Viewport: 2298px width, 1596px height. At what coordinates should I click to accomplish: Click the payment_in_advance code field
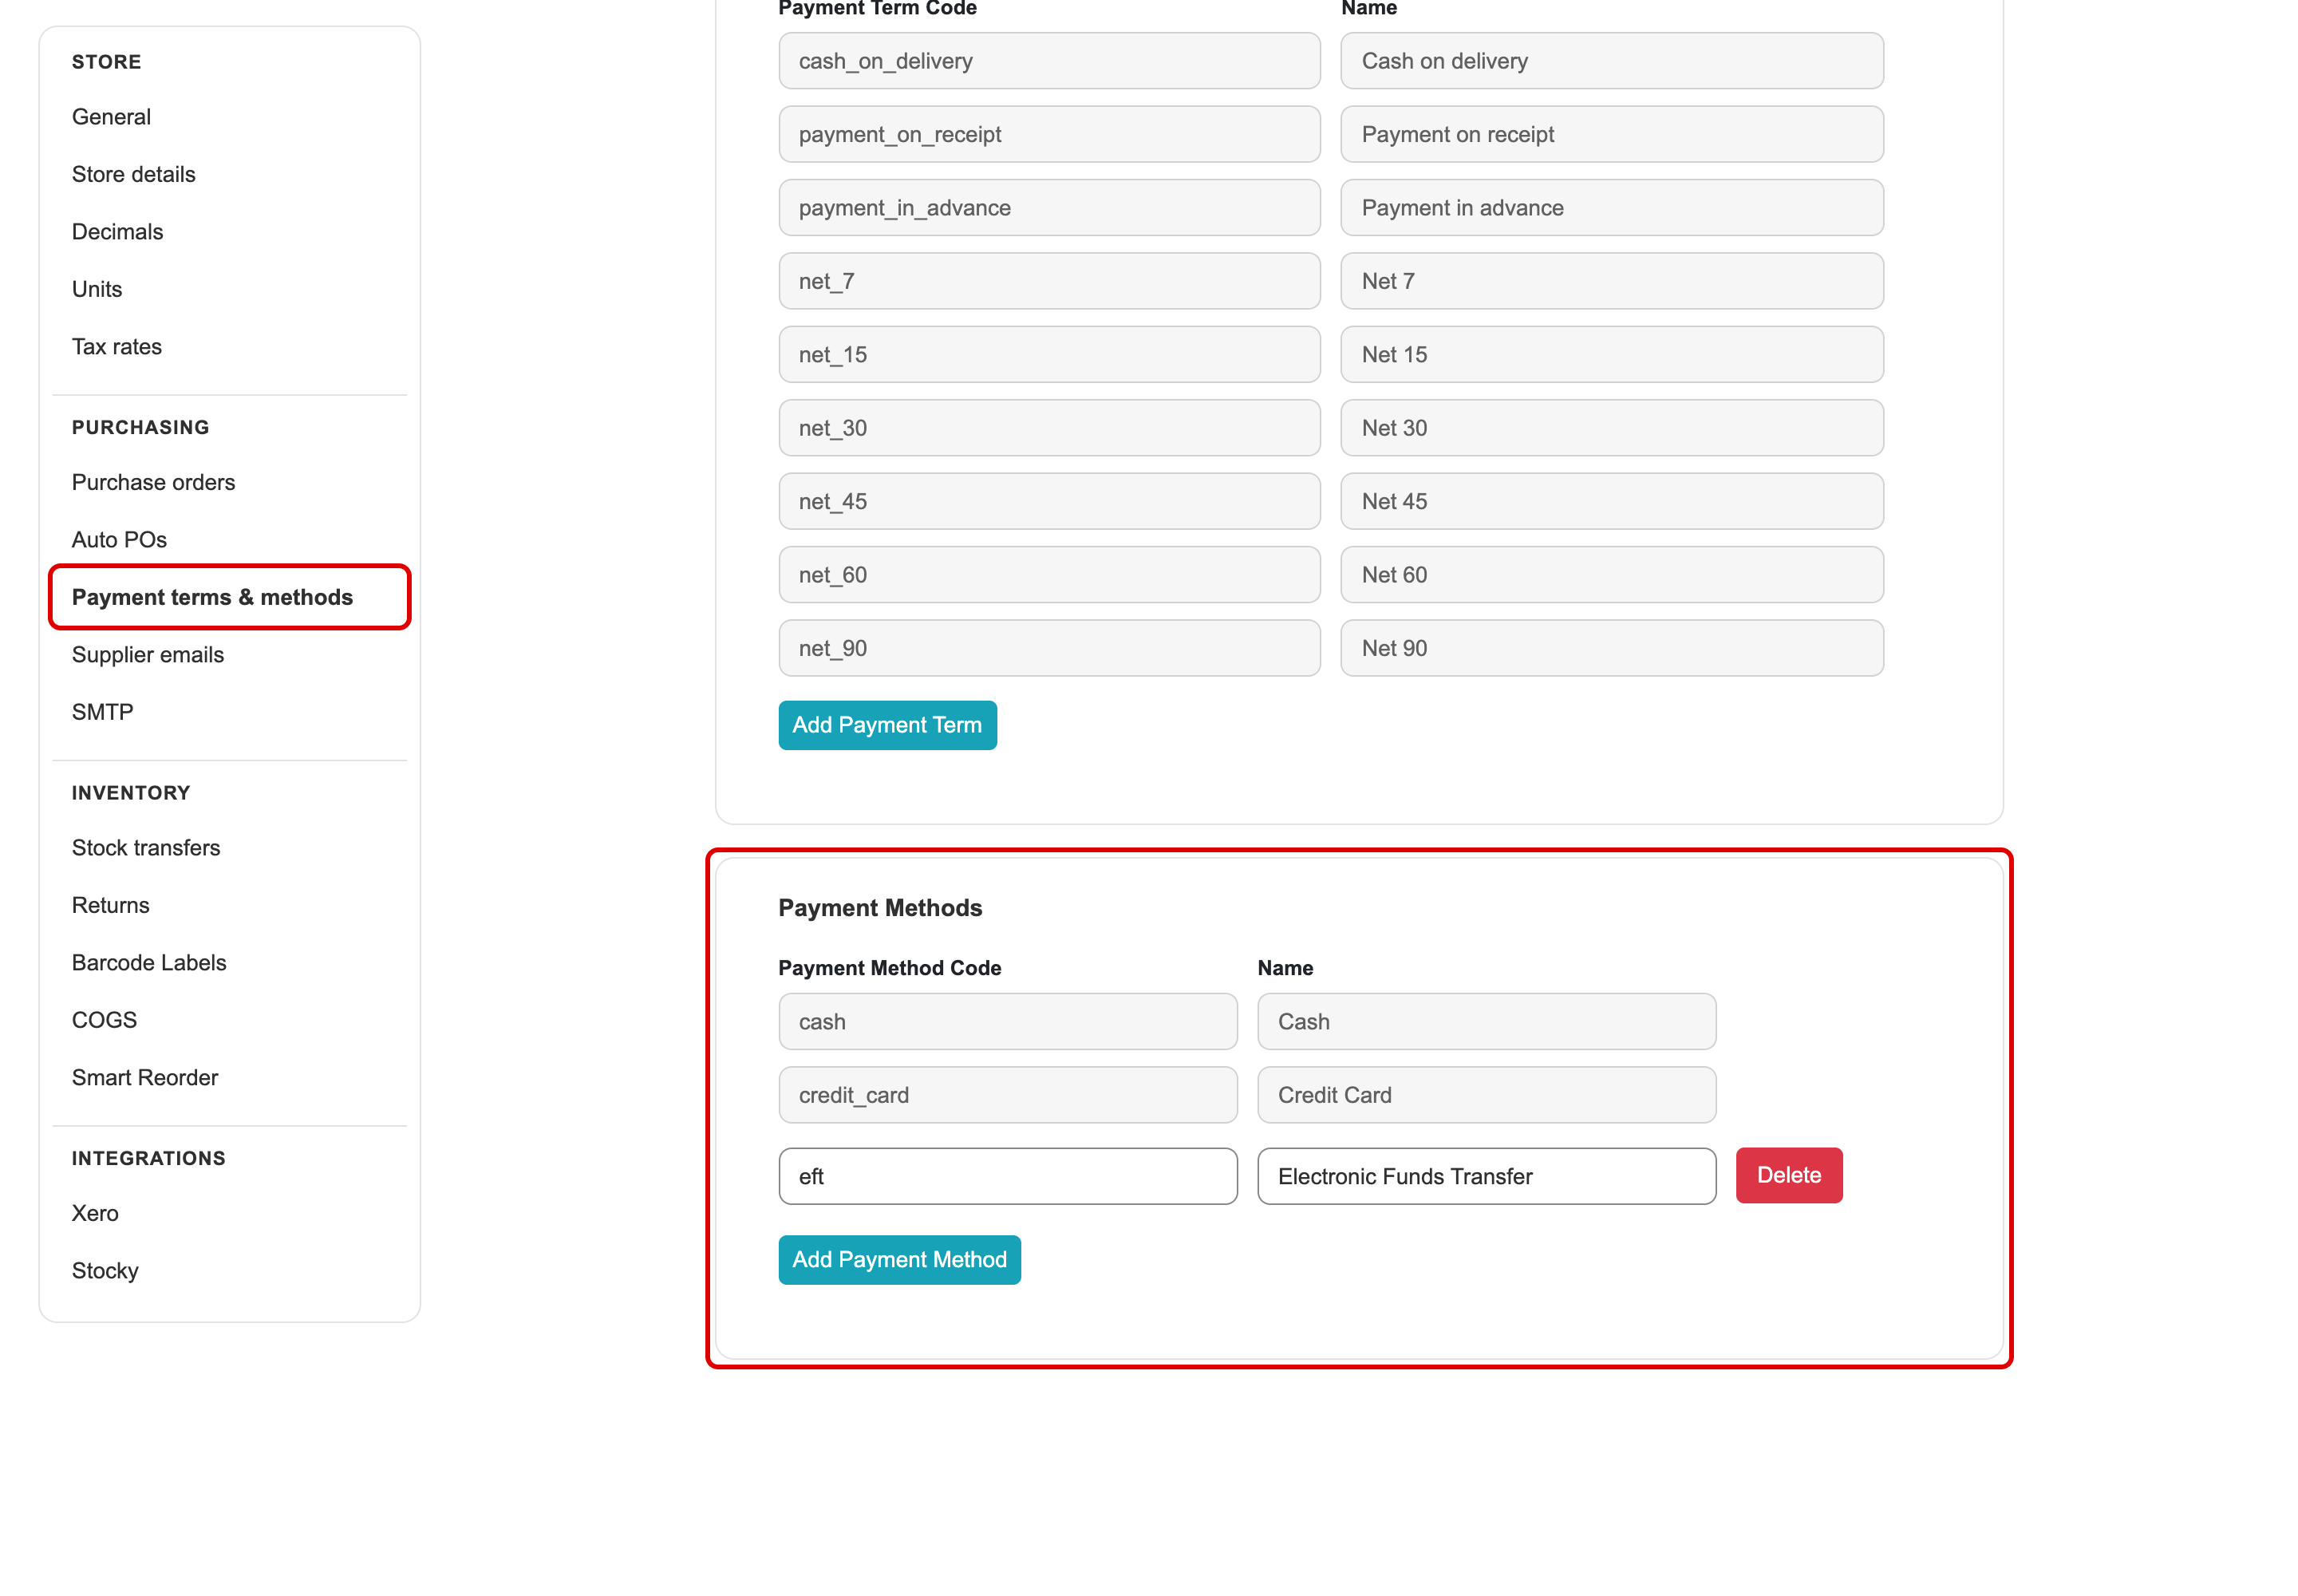[x=1050, y=208]
